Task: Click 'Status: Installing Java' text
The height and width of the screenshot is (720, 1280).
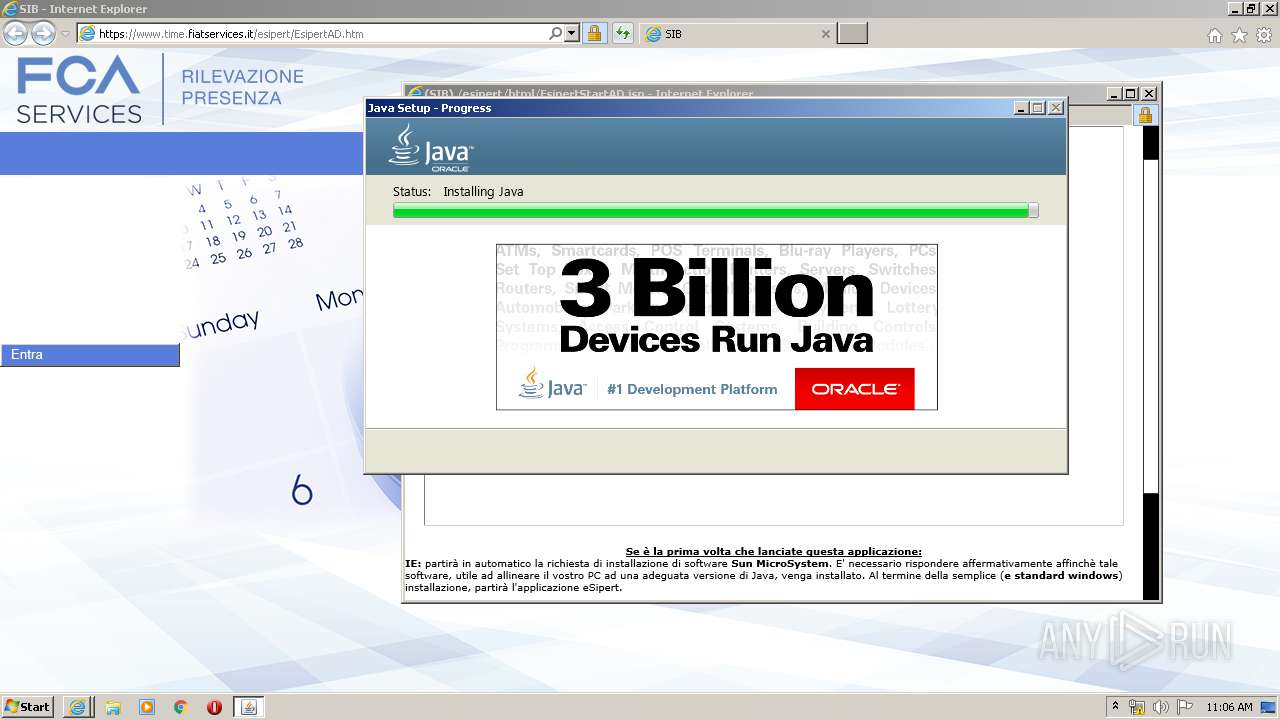Action: pyautogui.click(x=458, y=192)
